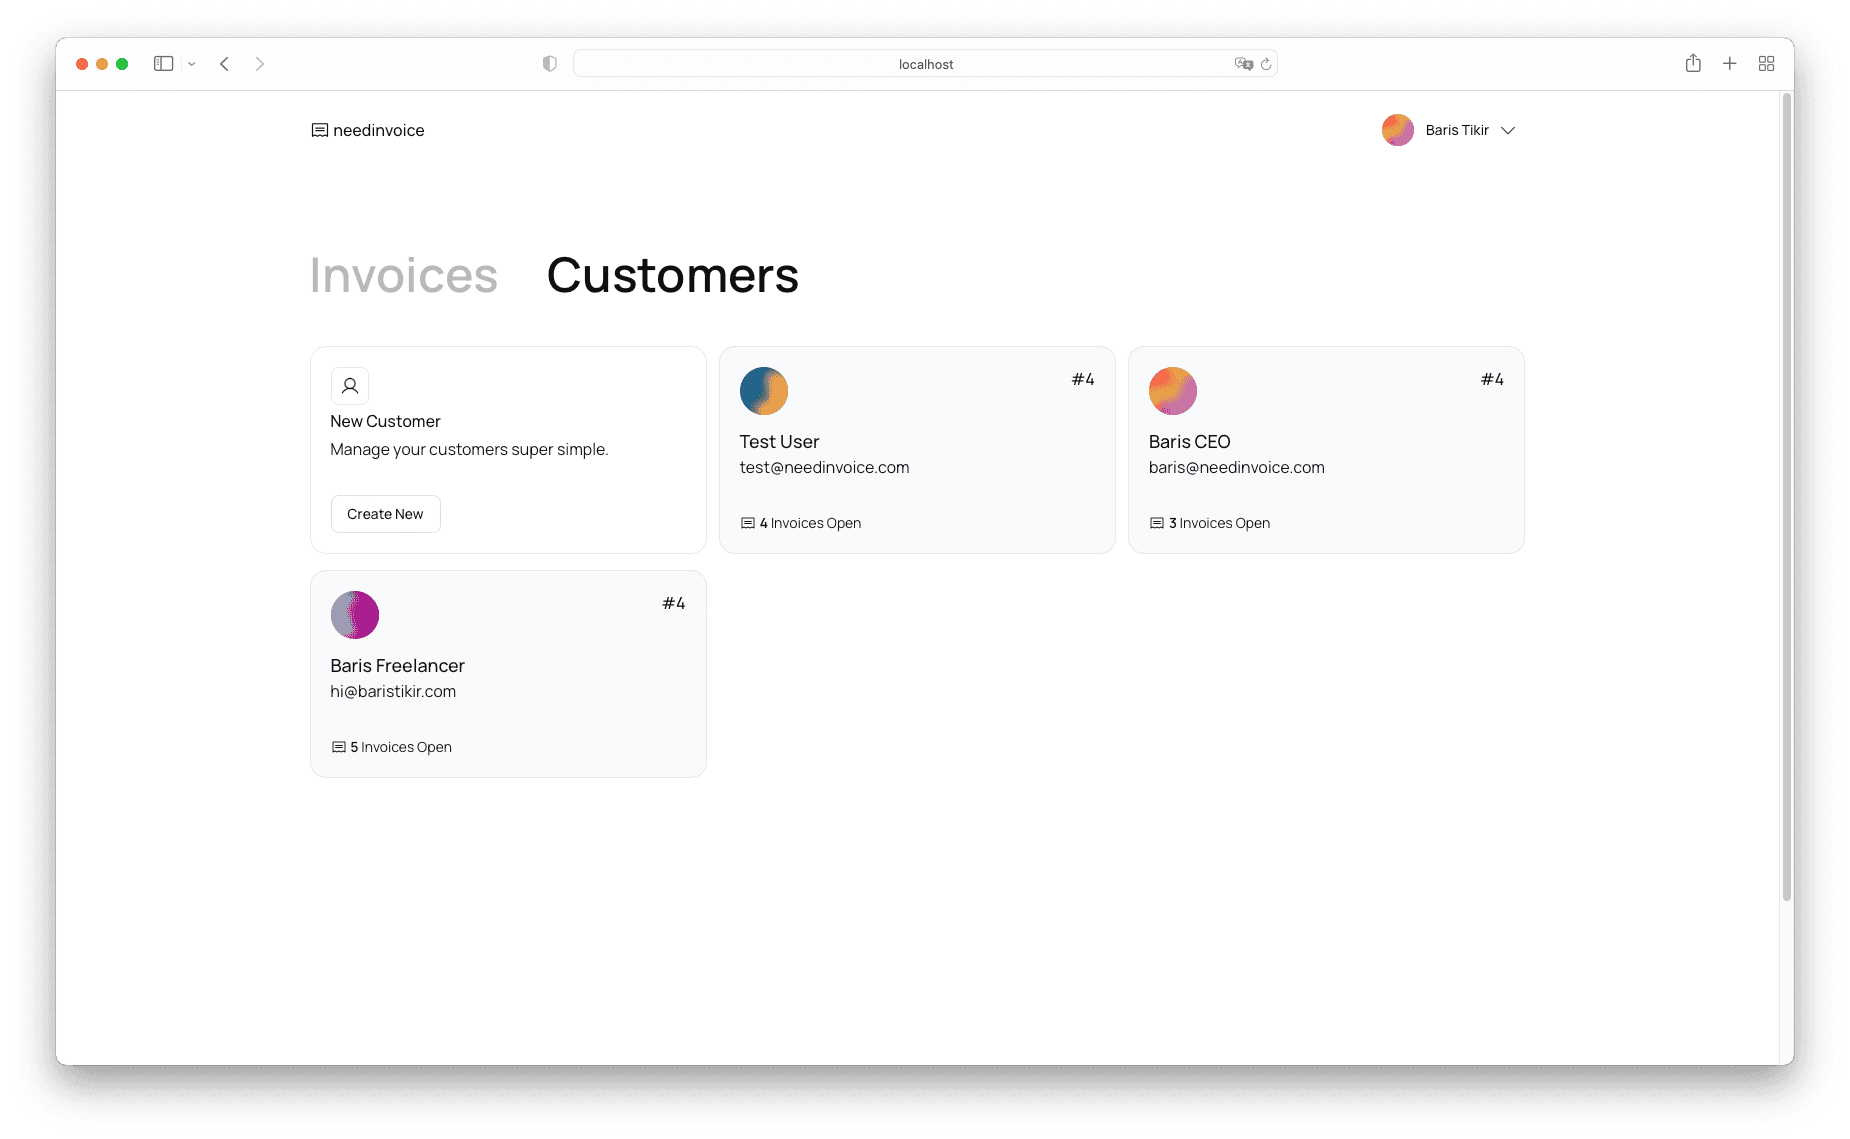Screen dimensions: 1850x1139
Task: Click invoice icon beside 5 Invoices Open
Action: 338,747
